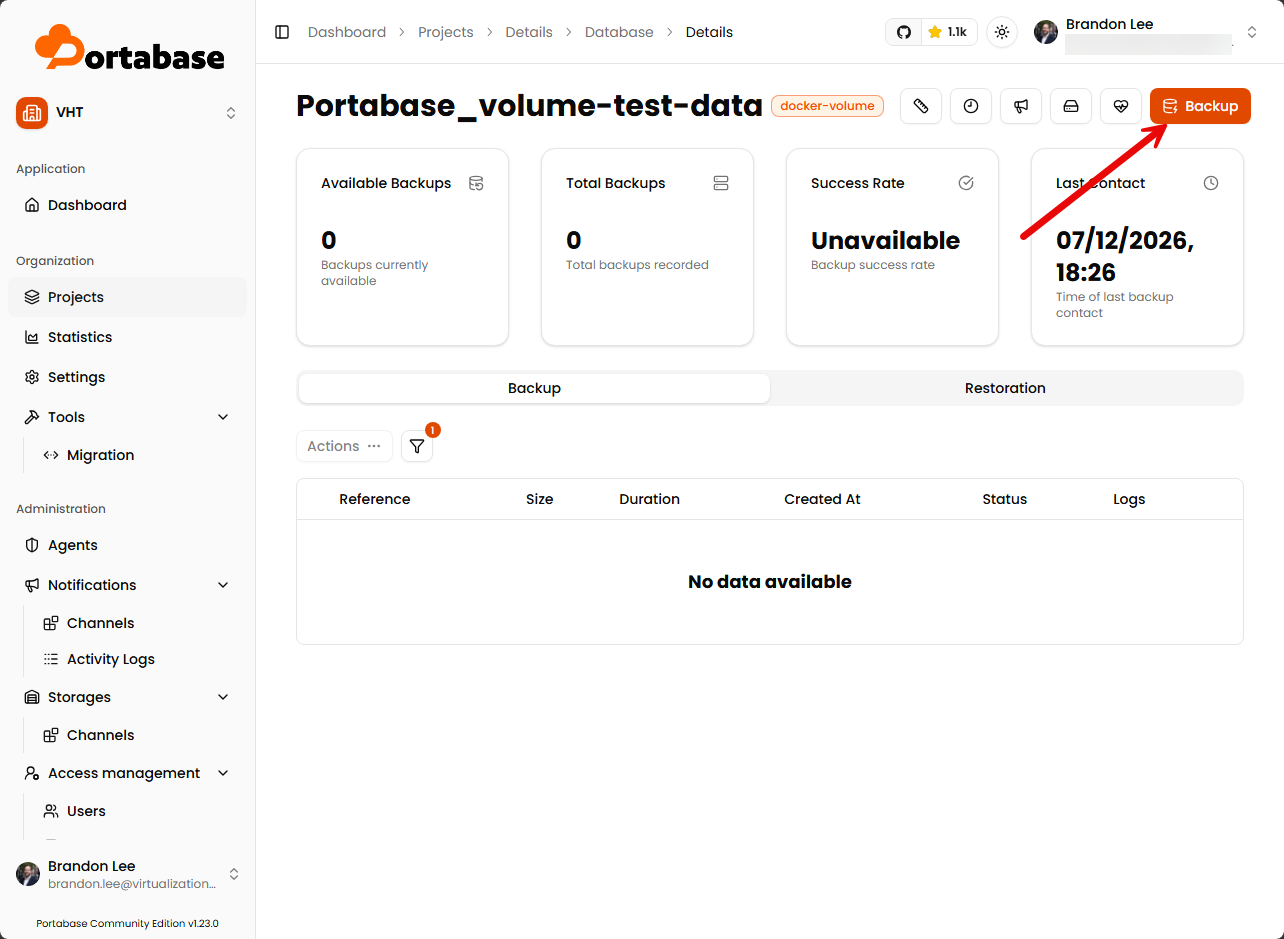This screenshot has width=1284, height=939.
Task: Open the Actions menu button
Action: coord(344,446)
